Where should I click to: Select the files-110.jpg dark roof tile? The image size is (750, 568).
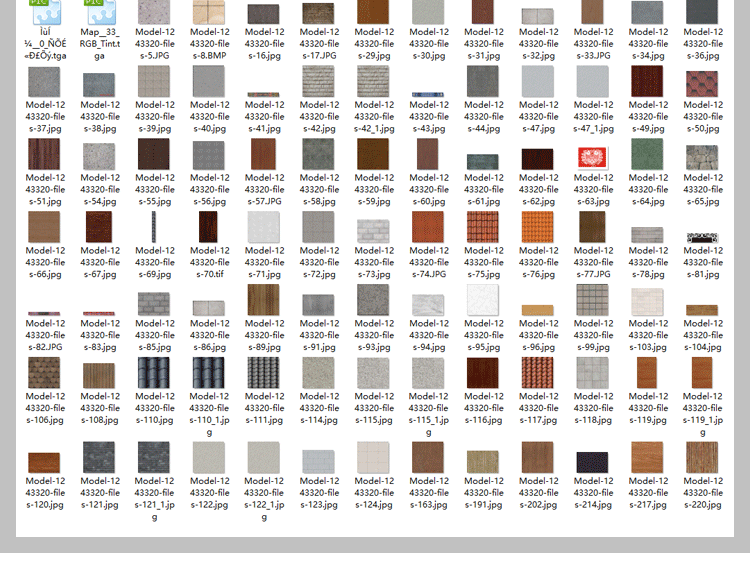[155, 372]
